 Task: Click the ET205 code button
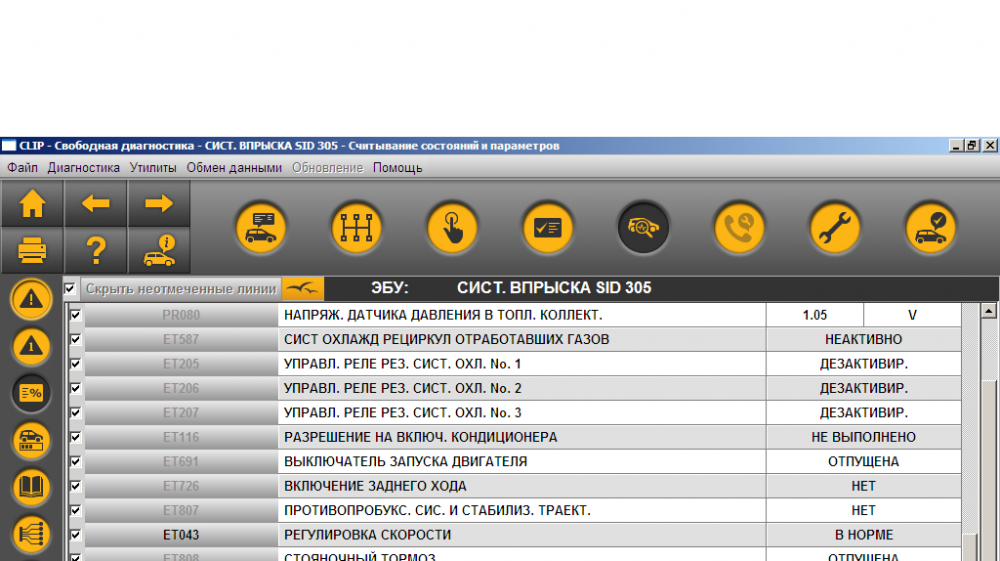click(181, 364)
